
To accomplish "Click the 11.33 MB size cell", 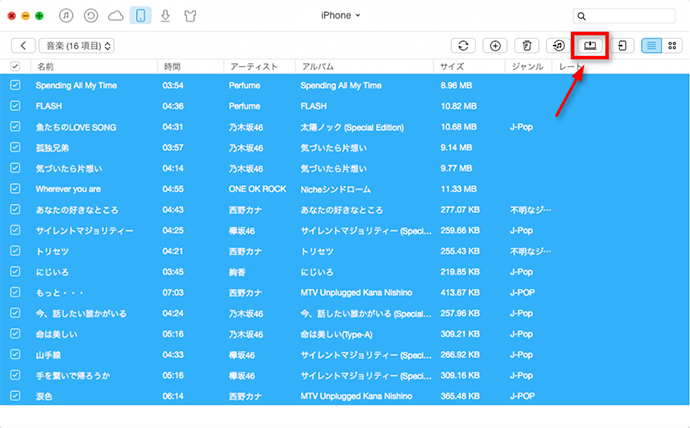I will coord(459,189).
